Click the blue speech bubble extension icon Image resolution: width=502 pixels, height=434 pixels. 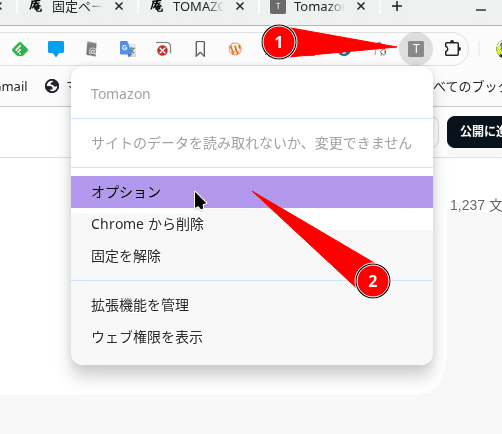[56, 49]
